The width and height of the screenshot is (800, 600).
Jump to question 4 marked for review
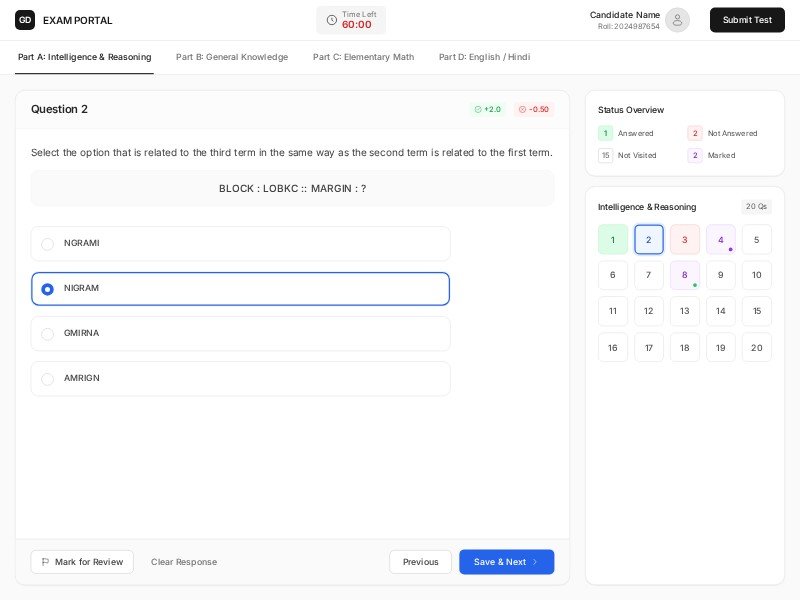coord(720,240)
